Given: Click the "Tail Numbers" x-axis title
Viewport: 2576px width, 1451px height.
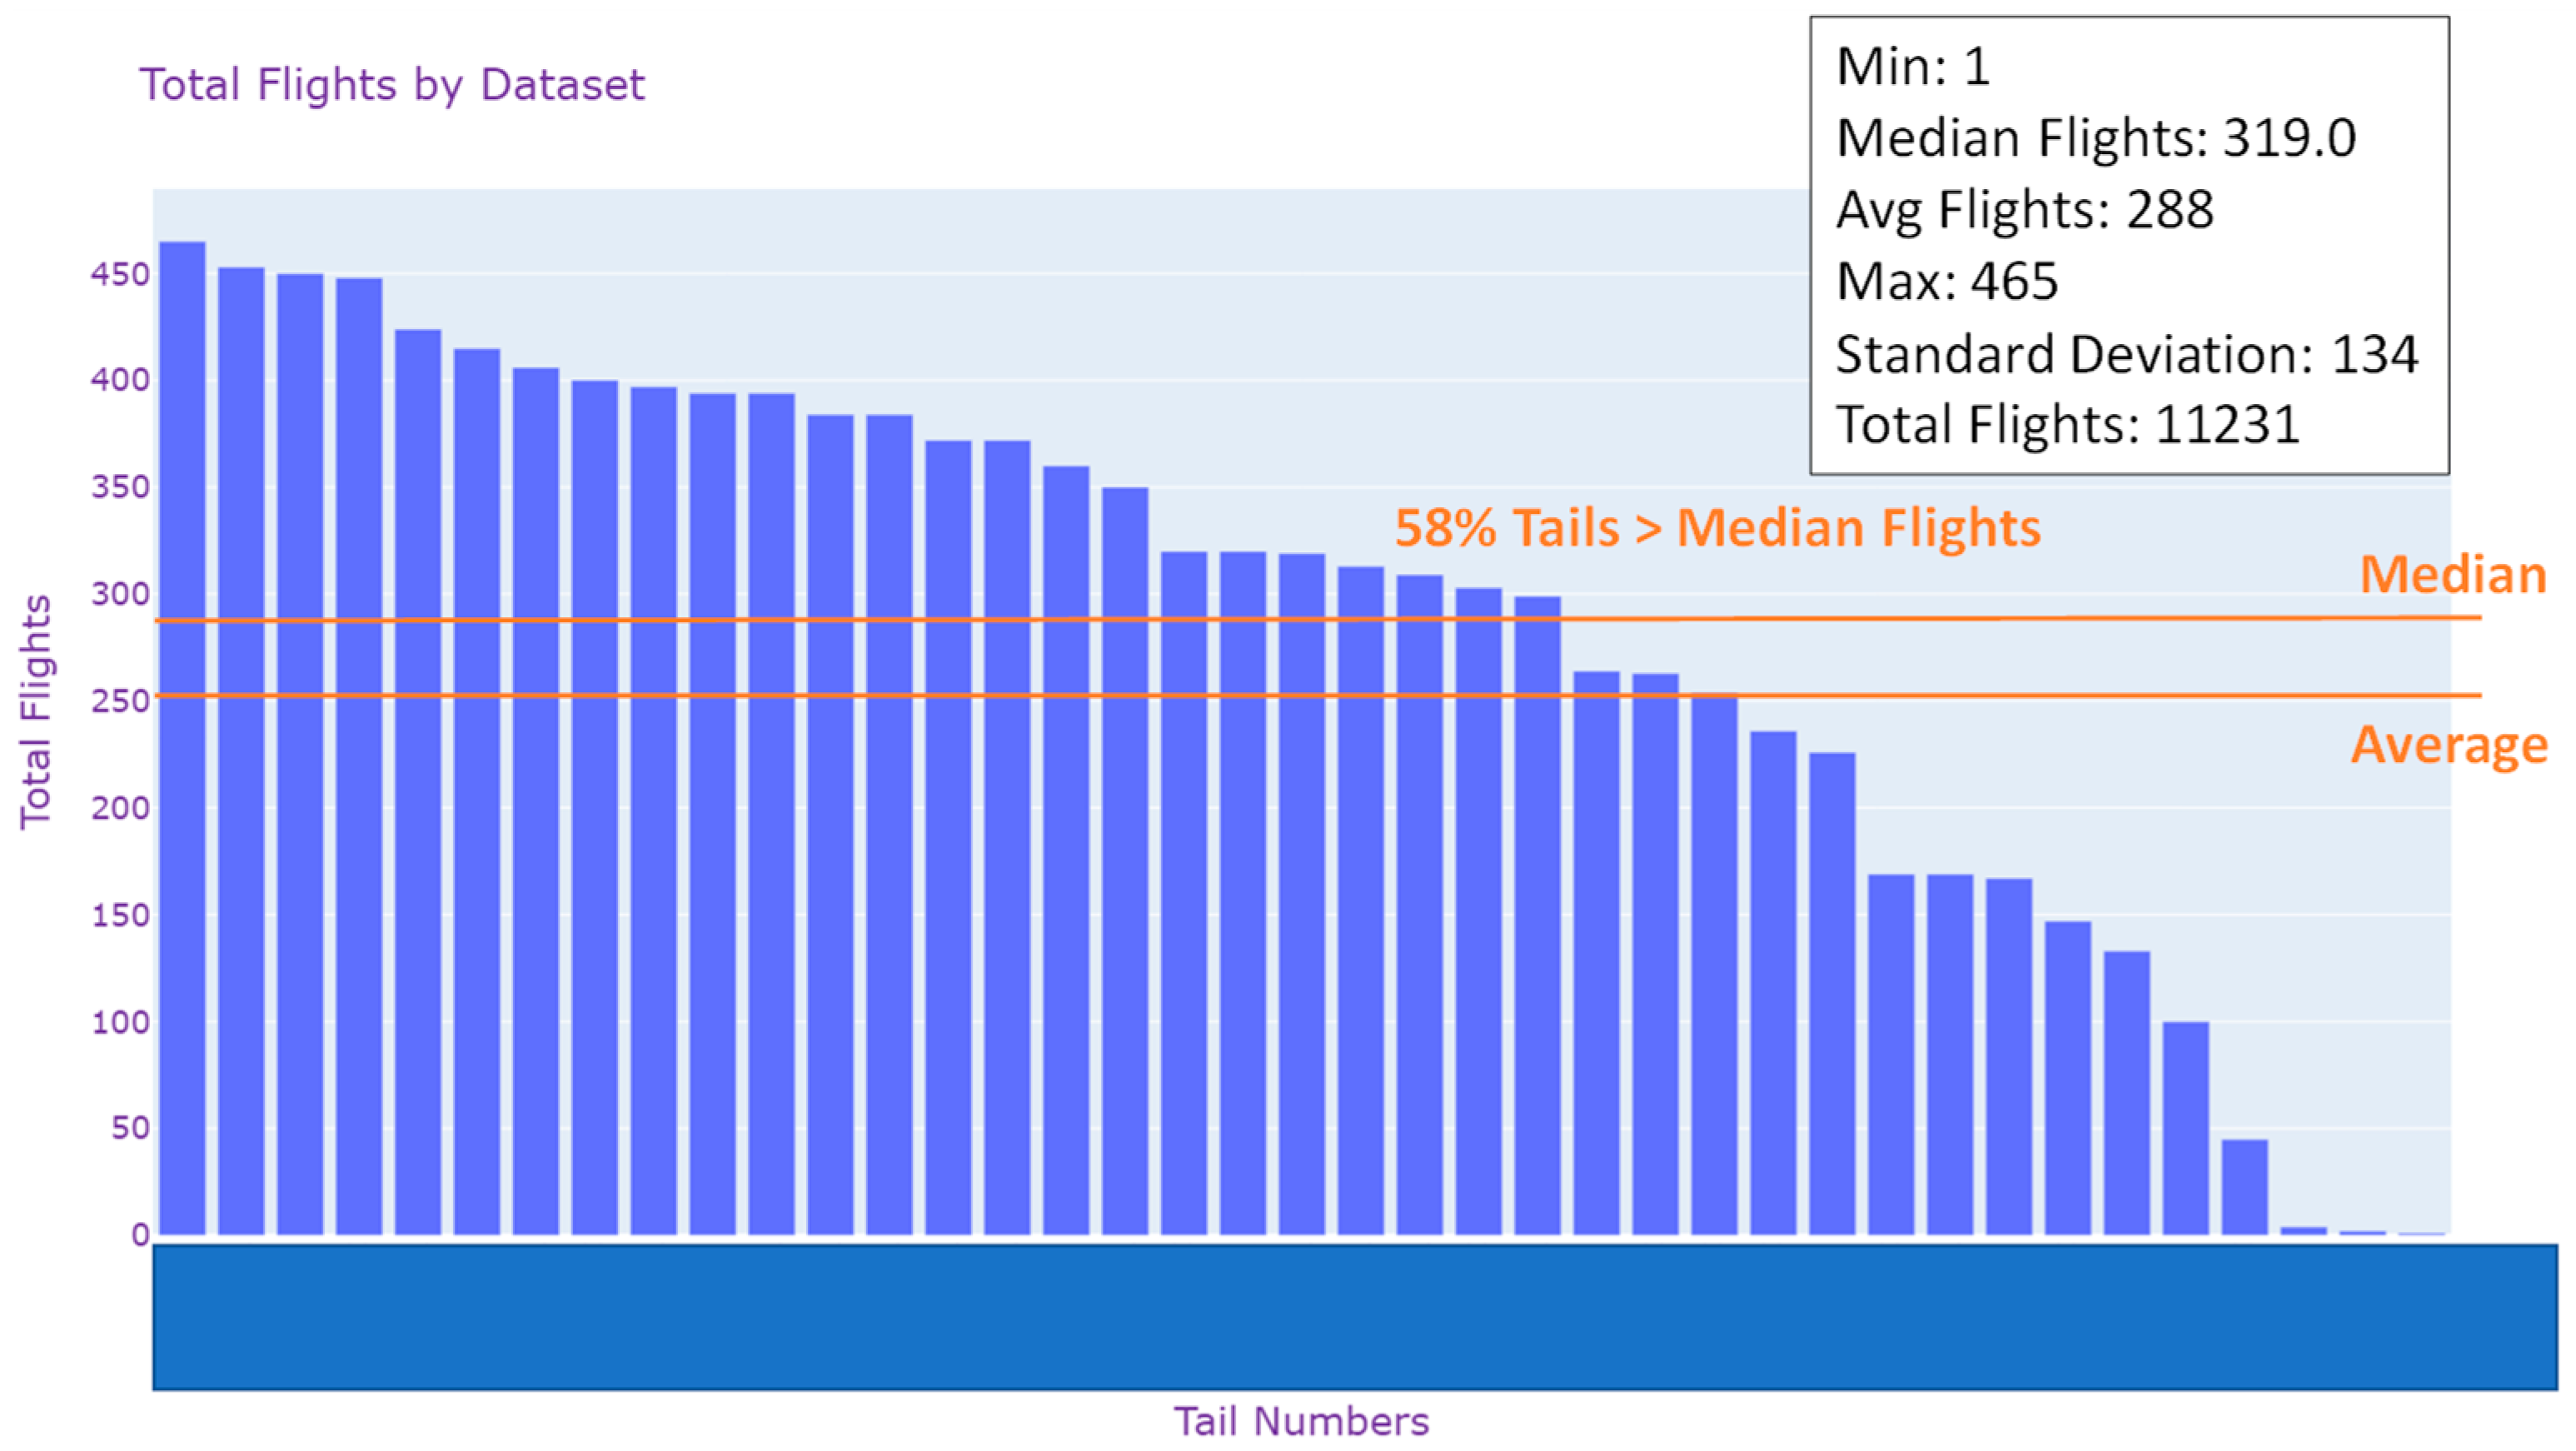Looking at the screenshot, I should coord(1301,1421).
